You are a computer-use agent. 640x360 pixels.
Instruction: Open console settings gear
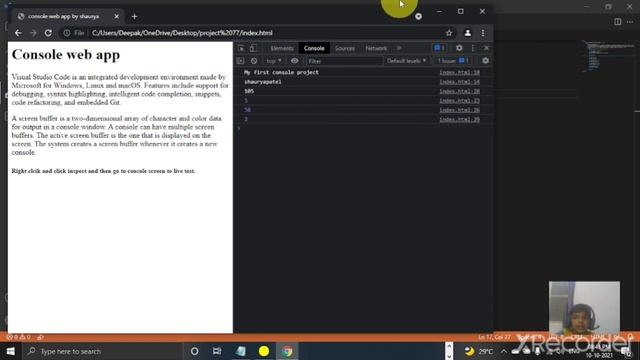click(x=485, y=61)
